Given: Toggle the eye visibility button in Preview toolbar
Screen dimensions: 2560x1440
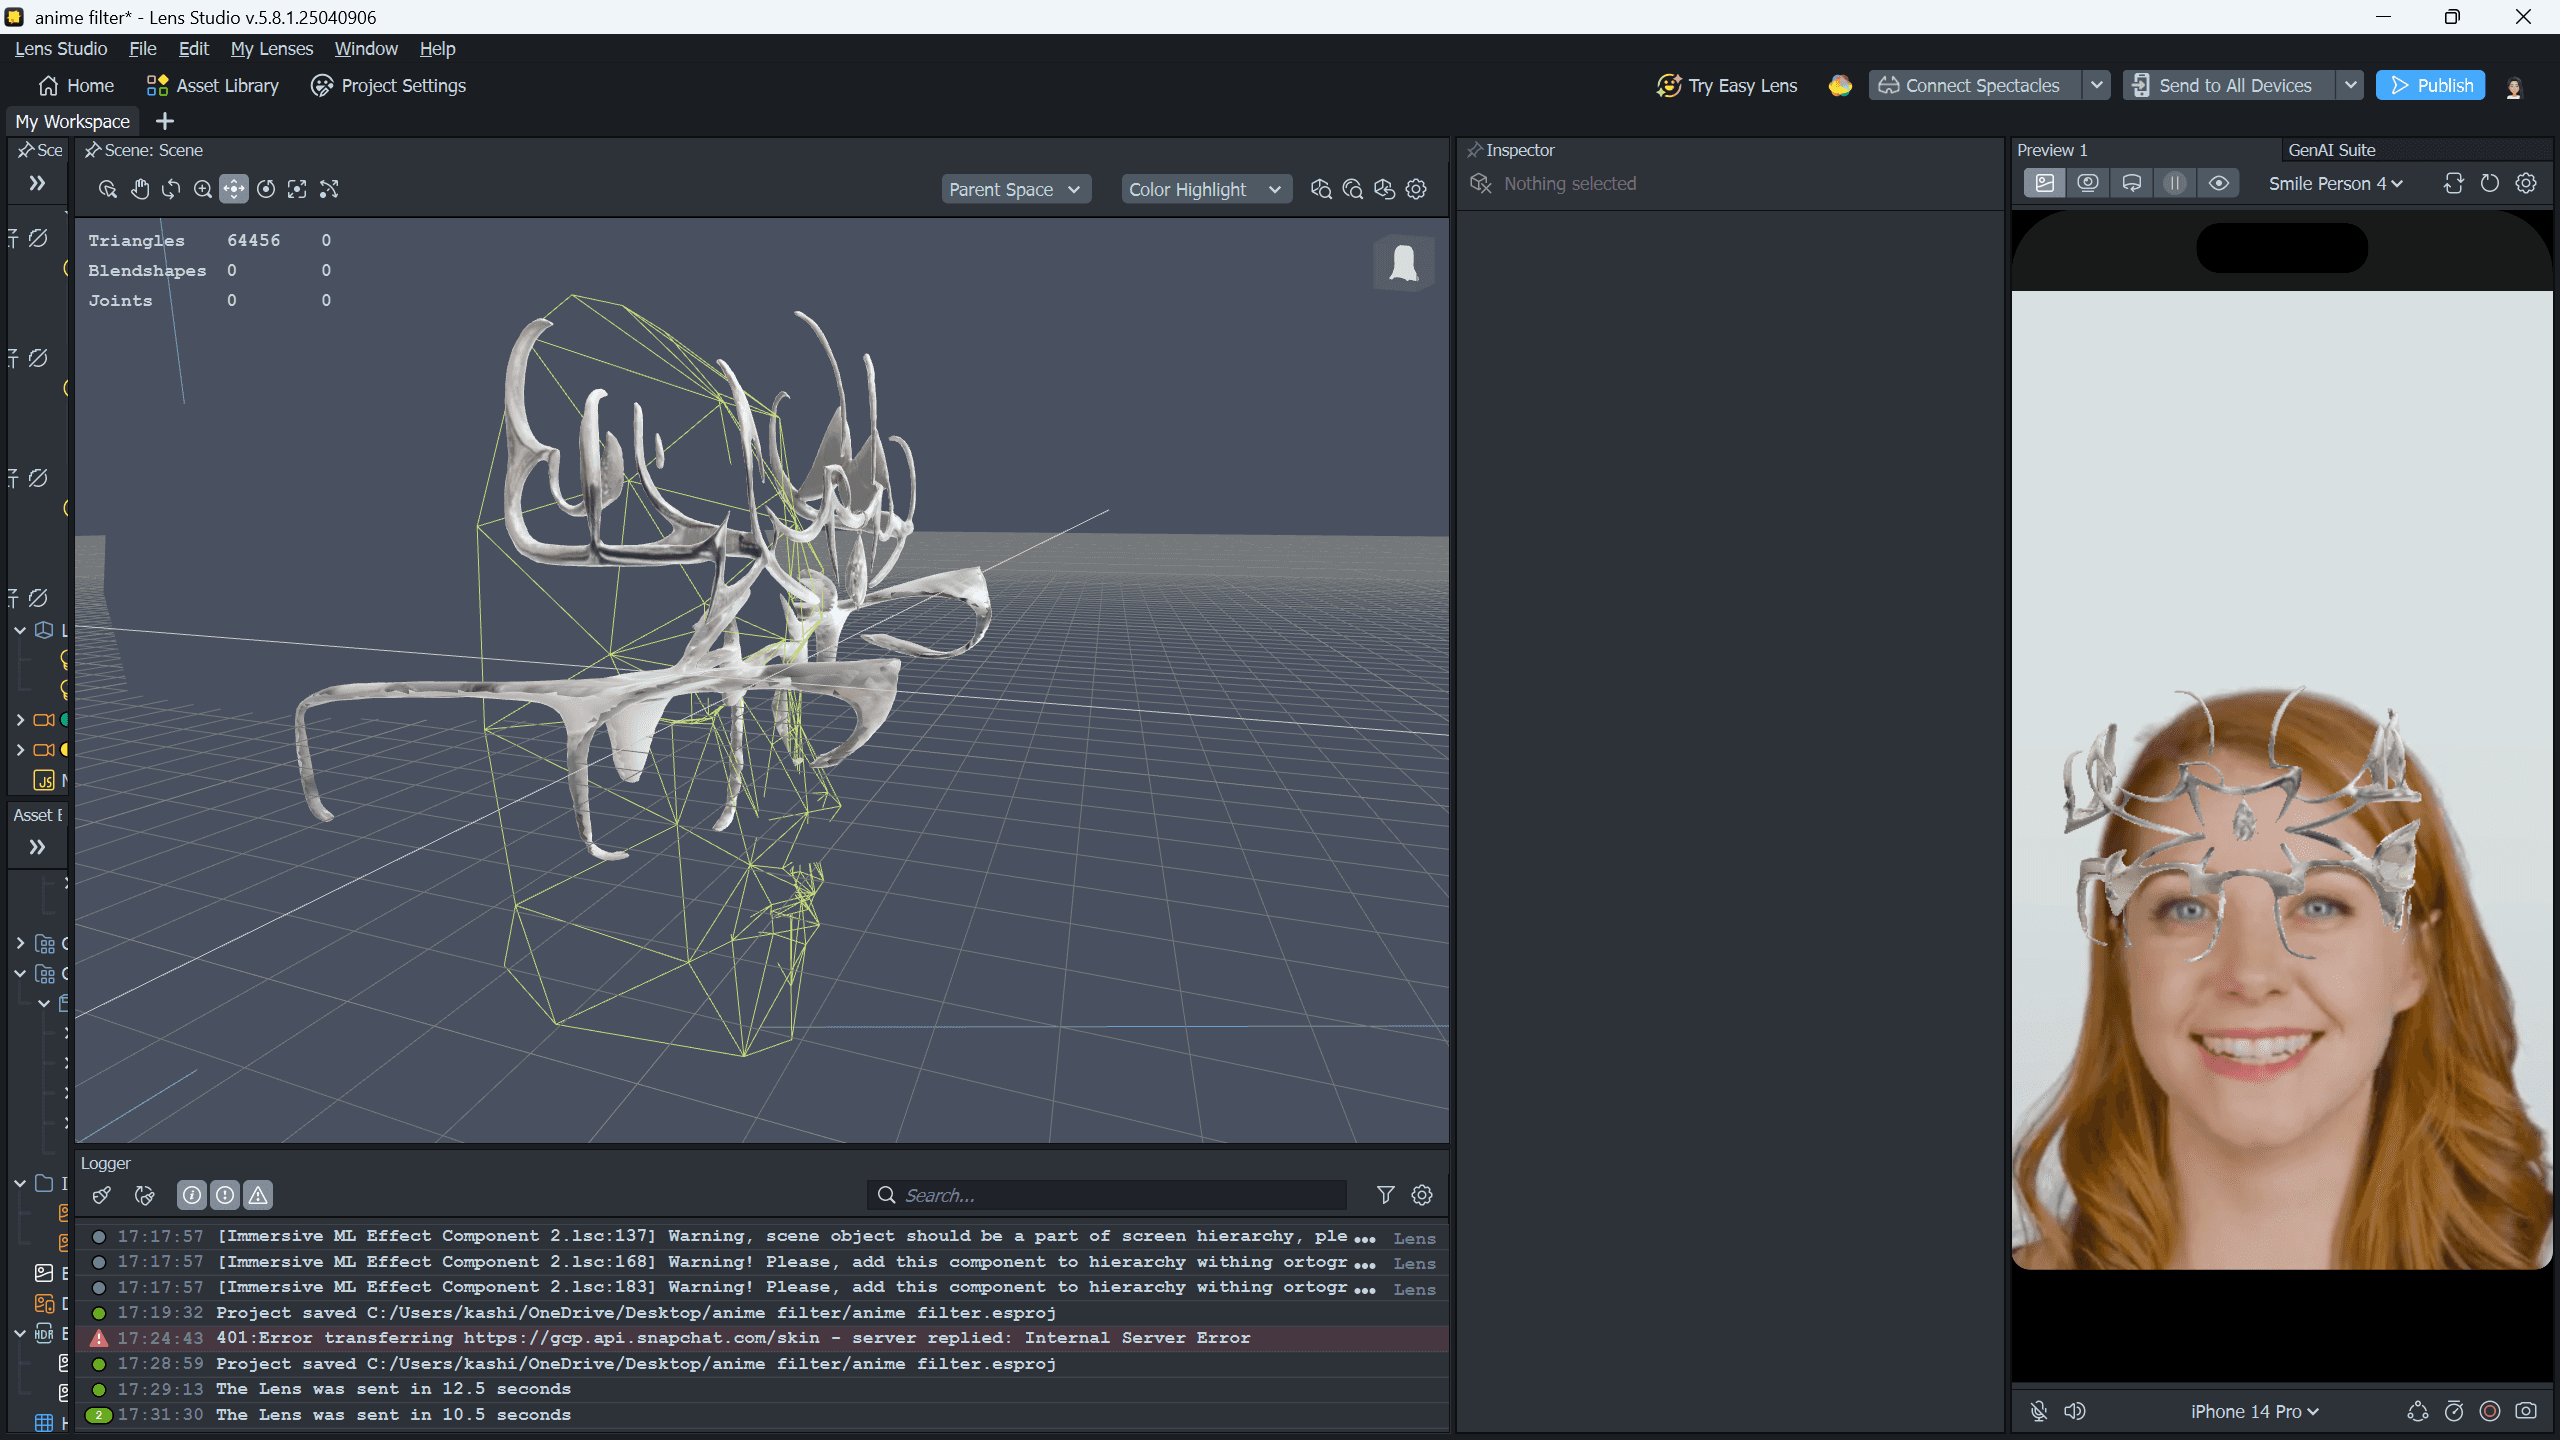Looking at the screenshot, I should tap(2219, 183).
